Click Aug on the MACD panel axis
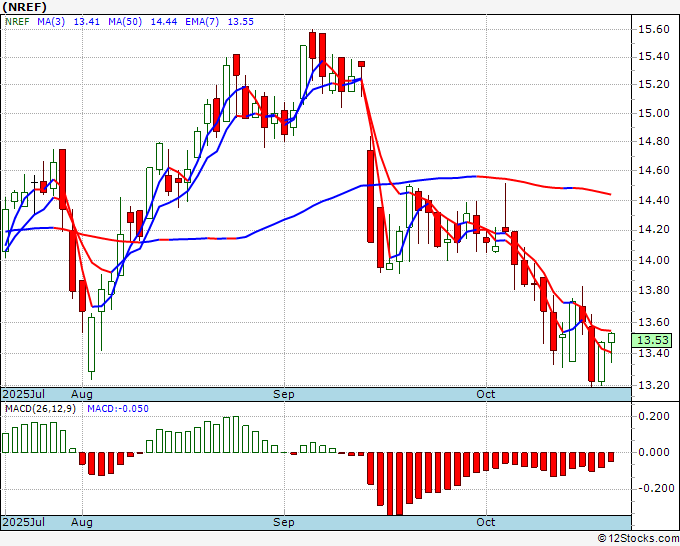 coord(82,522)
